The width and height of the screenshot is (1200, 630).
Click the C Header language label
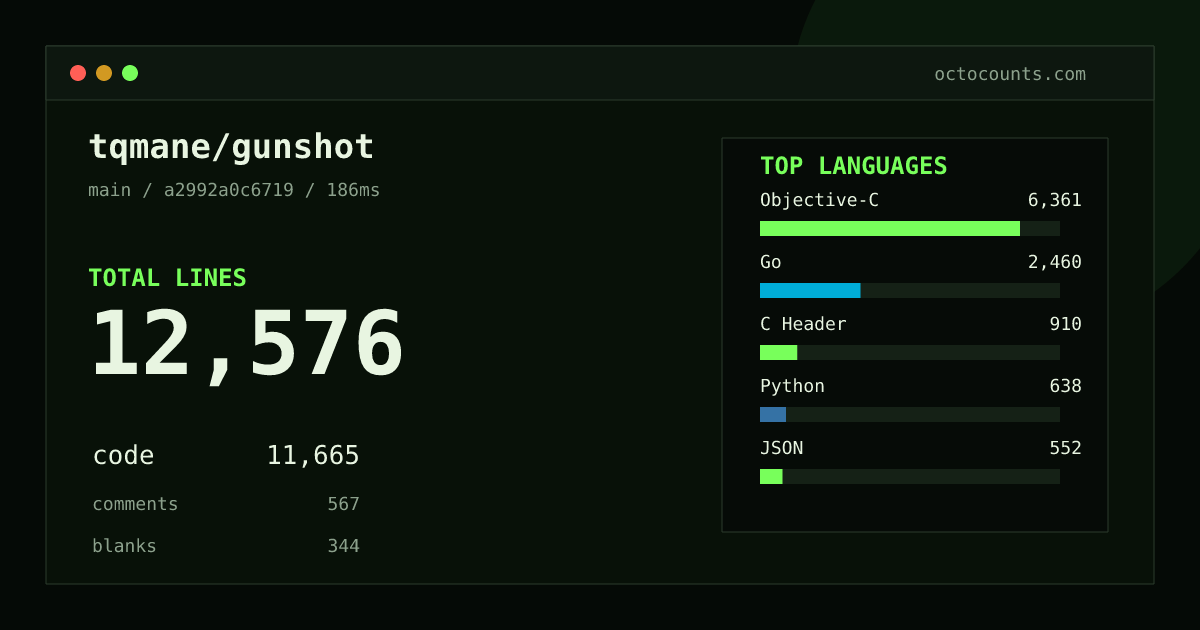803,324
